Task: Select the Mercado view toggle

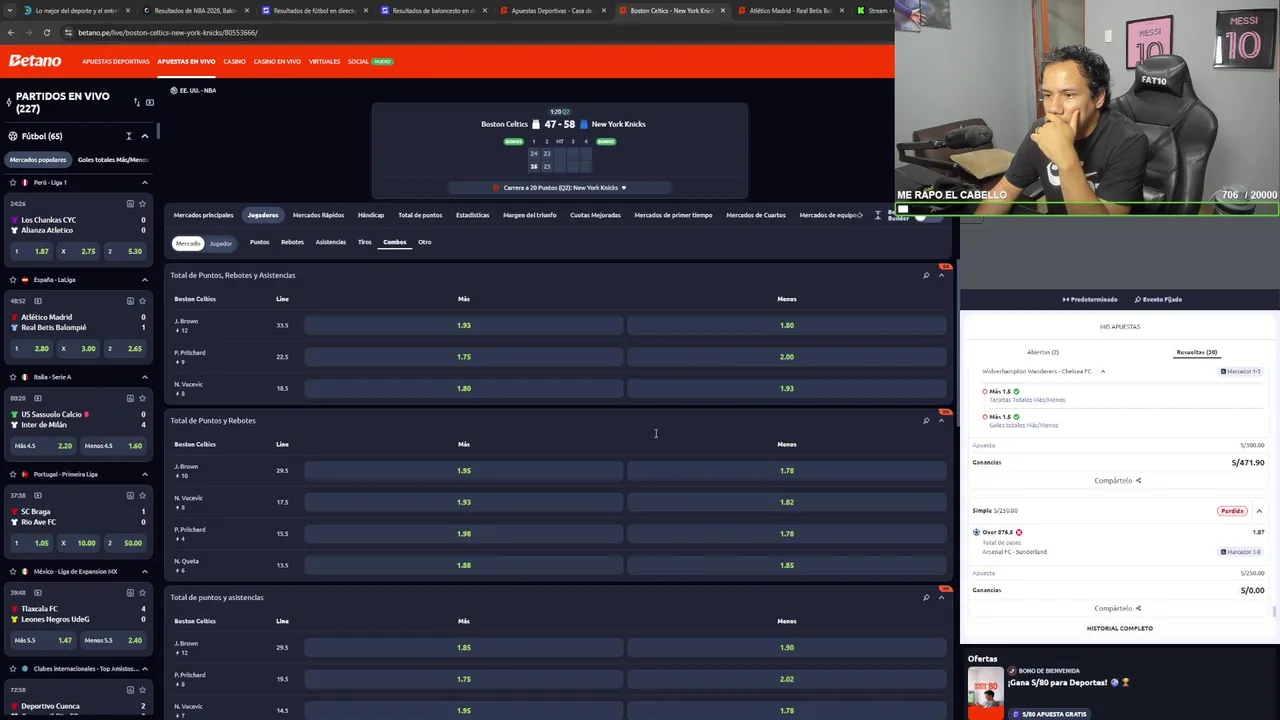Action: [x=188, y=243]
